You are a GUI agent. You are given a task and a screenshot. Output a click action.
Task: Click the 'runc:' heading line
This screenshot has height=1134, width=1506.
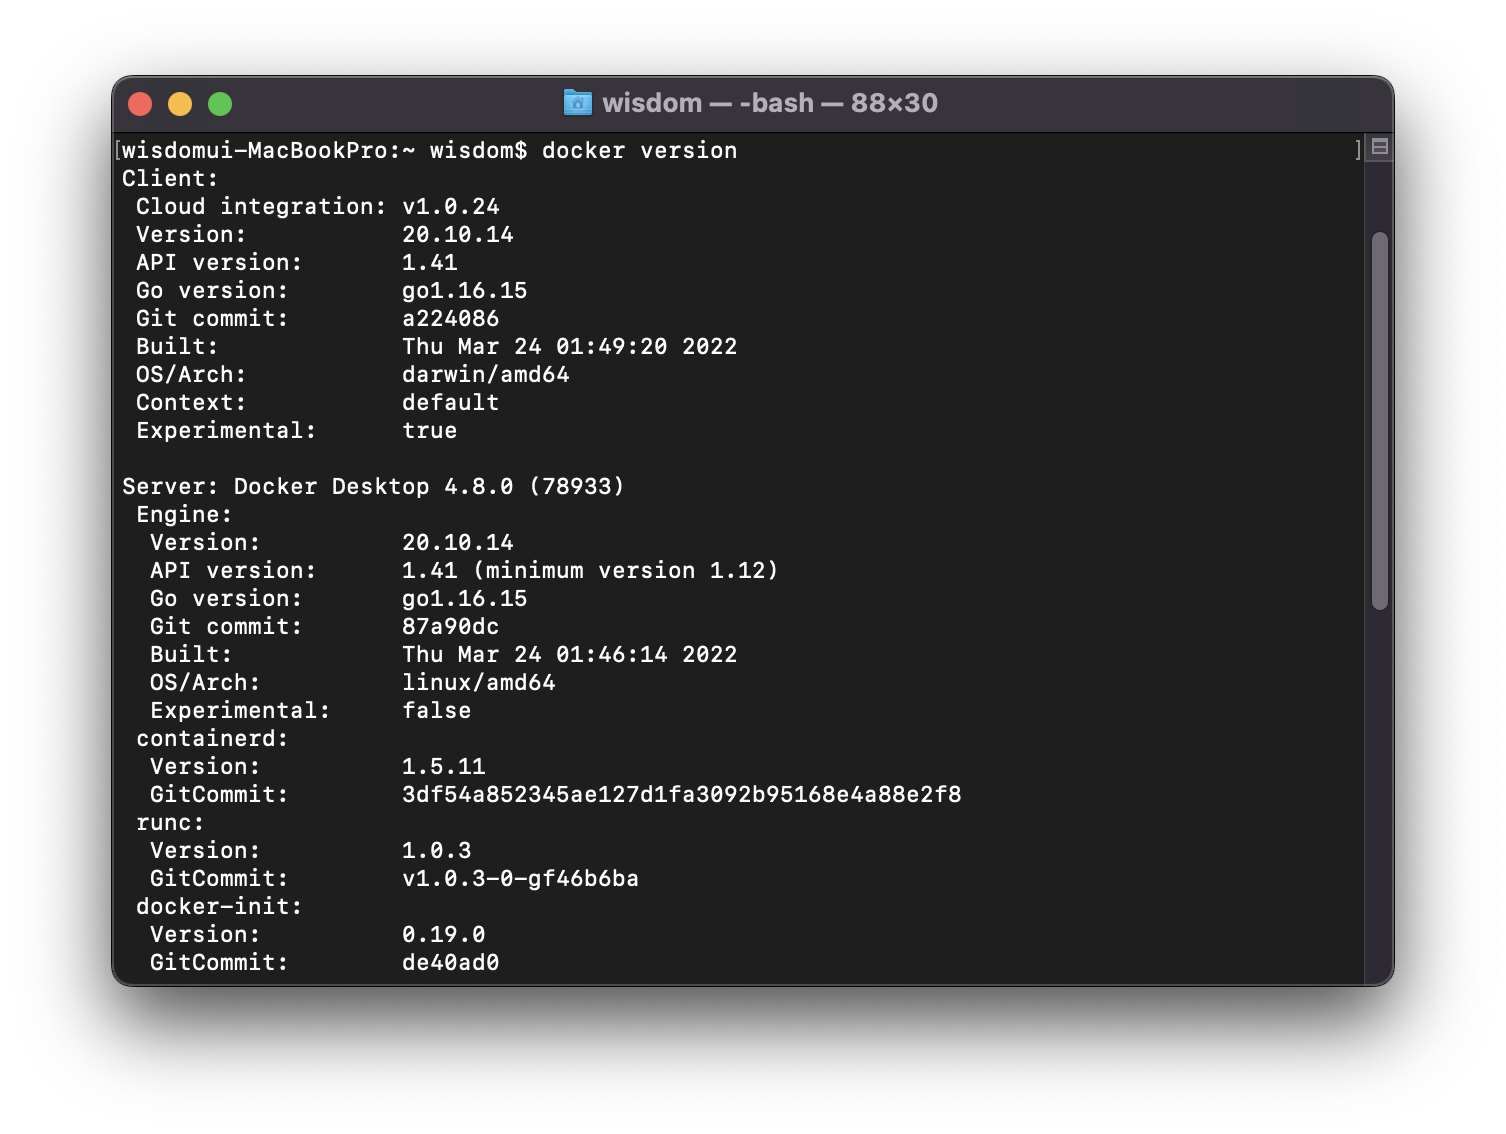click(x=170, y=823)
